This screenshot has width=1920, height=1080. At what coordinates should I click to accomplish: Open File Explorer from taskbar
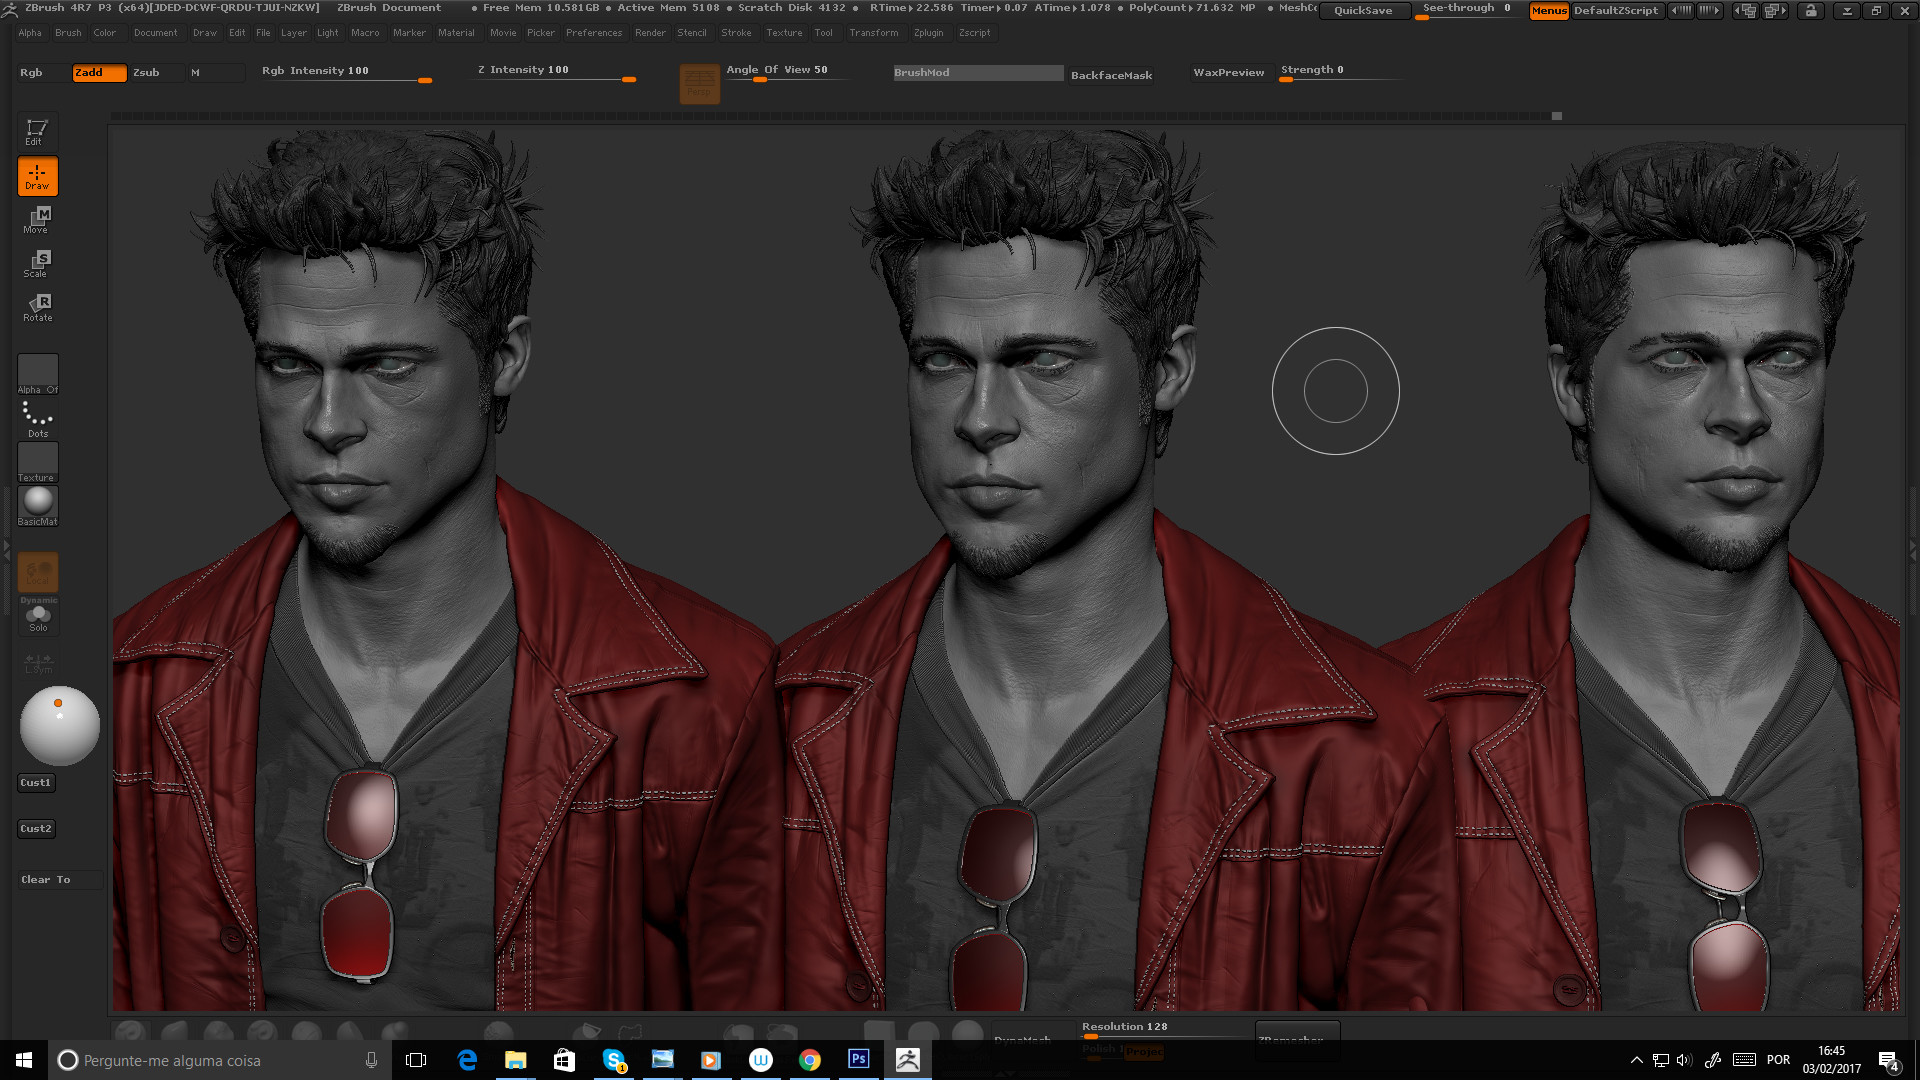click(516, 1060)
